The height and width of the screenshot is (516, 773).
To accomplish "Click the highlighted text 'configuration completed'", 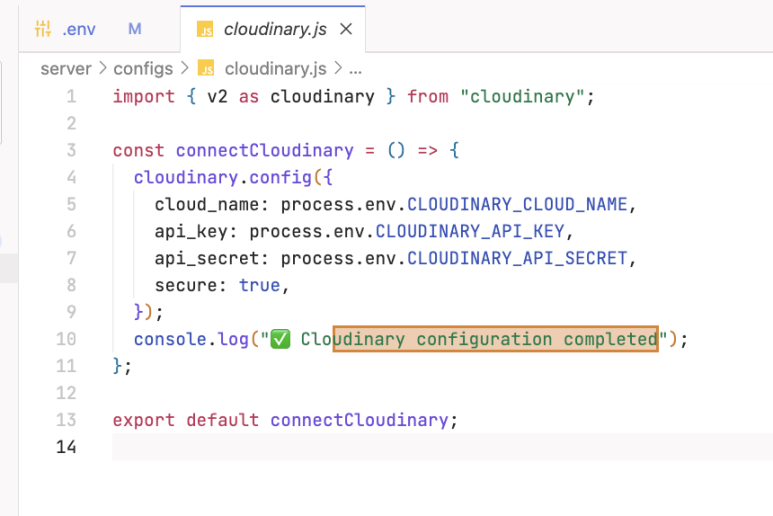I will (537, 339).
